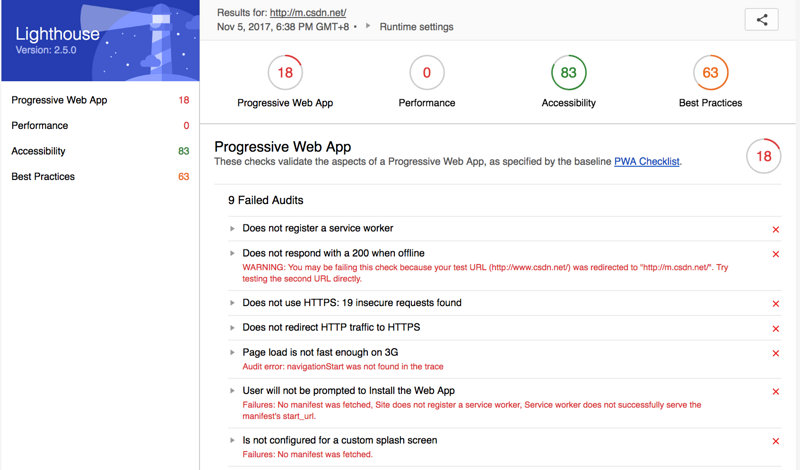The image size is (800, 470).
Task: Click the 'Accessibility' label under gauge
Action: (x=568, y=103)
